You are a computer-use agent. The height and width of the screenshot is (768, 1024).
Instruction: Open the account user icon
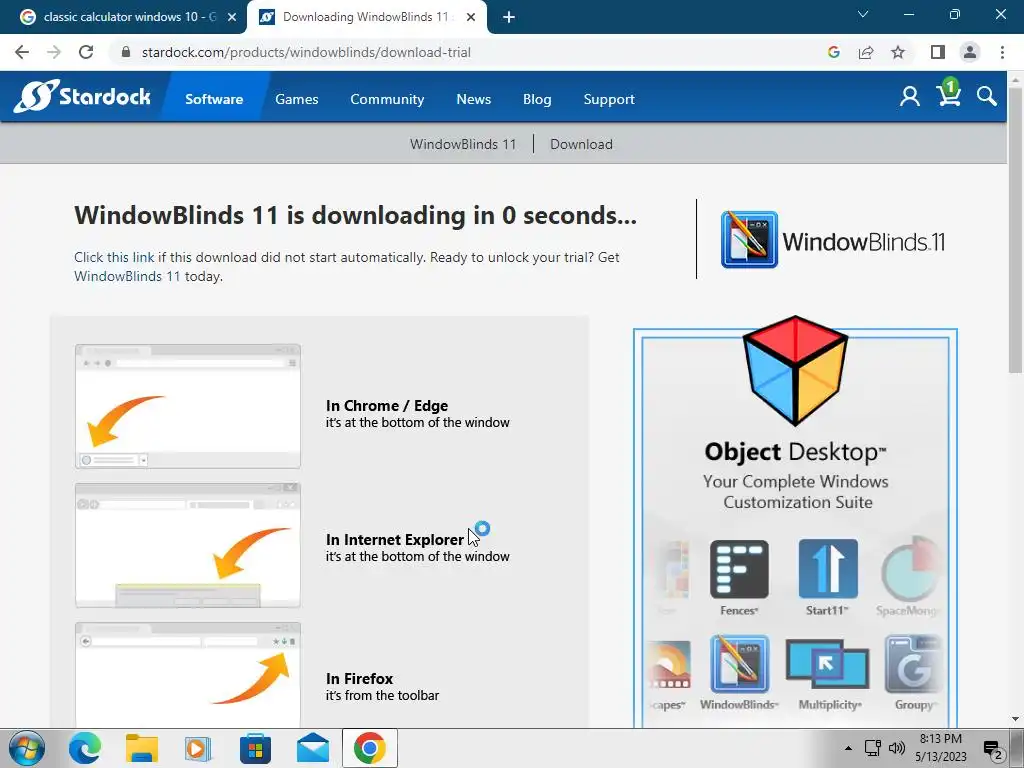910,97
